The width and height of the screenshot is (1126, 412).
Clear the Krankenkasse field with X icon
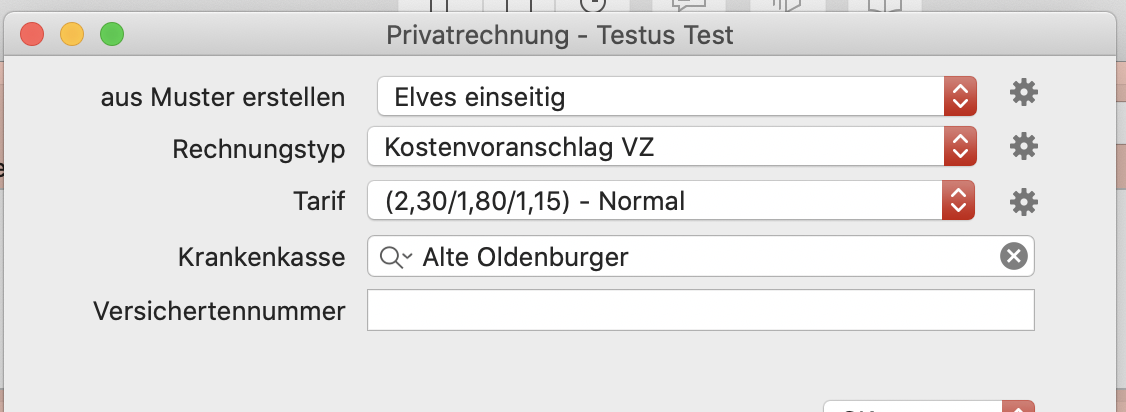pos(1014,256)
